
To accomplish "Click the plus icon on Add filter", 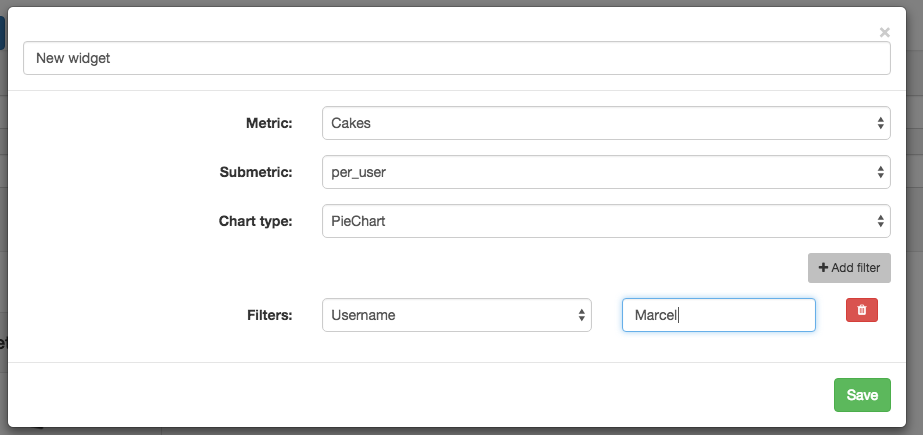I will coord(824,268).
